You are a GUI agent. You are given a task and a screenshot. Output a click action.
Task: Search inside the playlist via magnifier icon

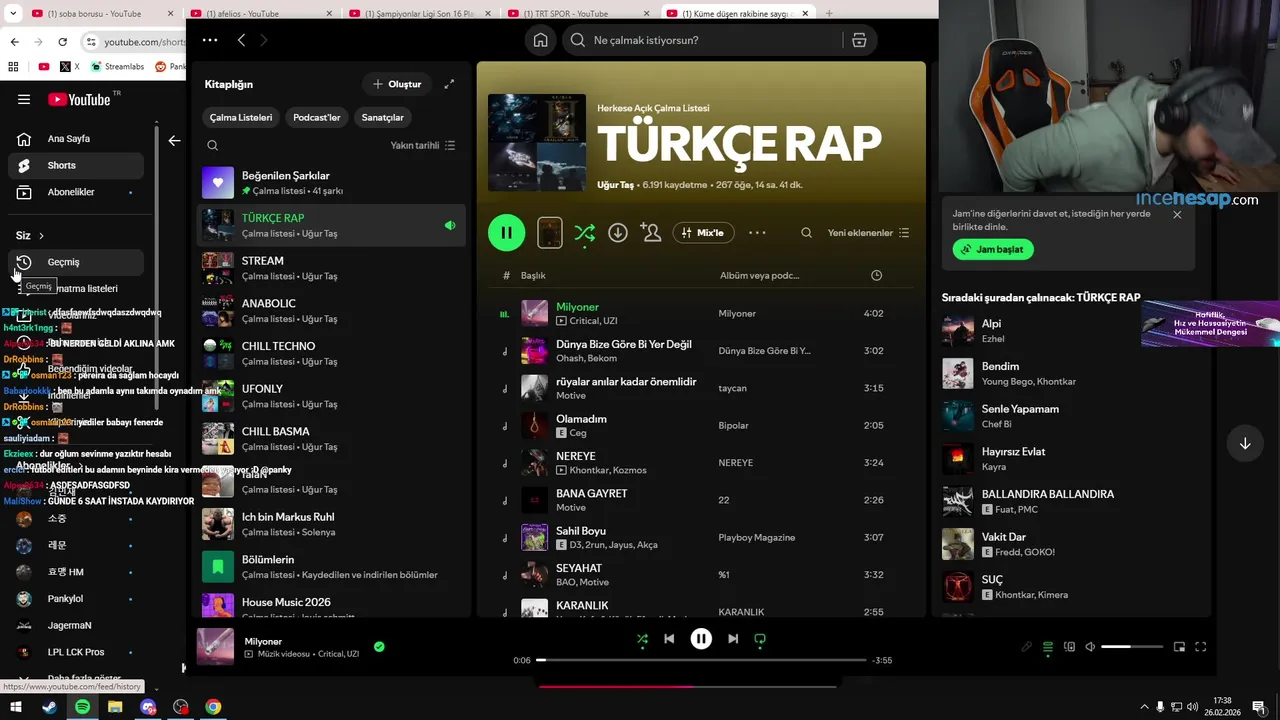coord(806,233)
